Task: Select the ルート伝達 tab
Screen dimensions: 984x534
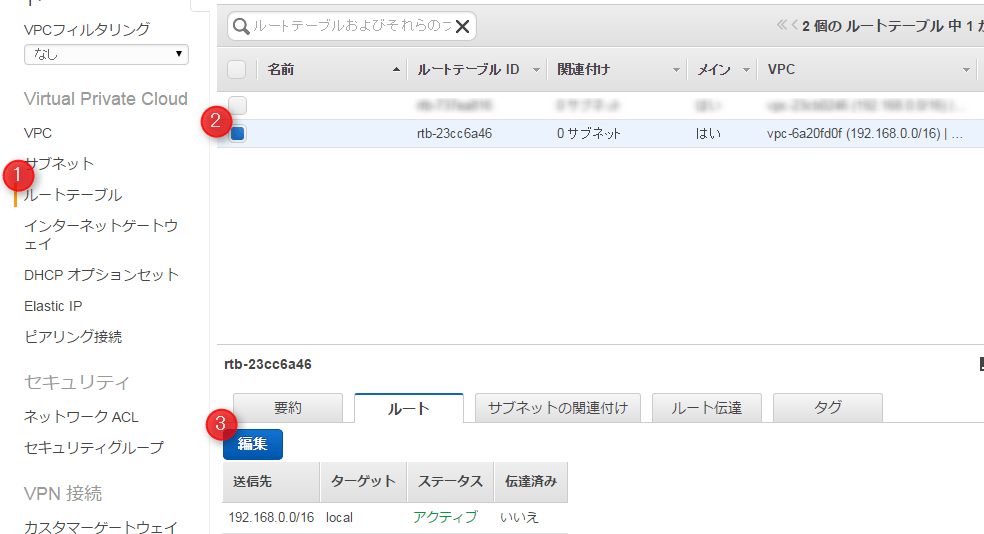Action: point(706,408)
